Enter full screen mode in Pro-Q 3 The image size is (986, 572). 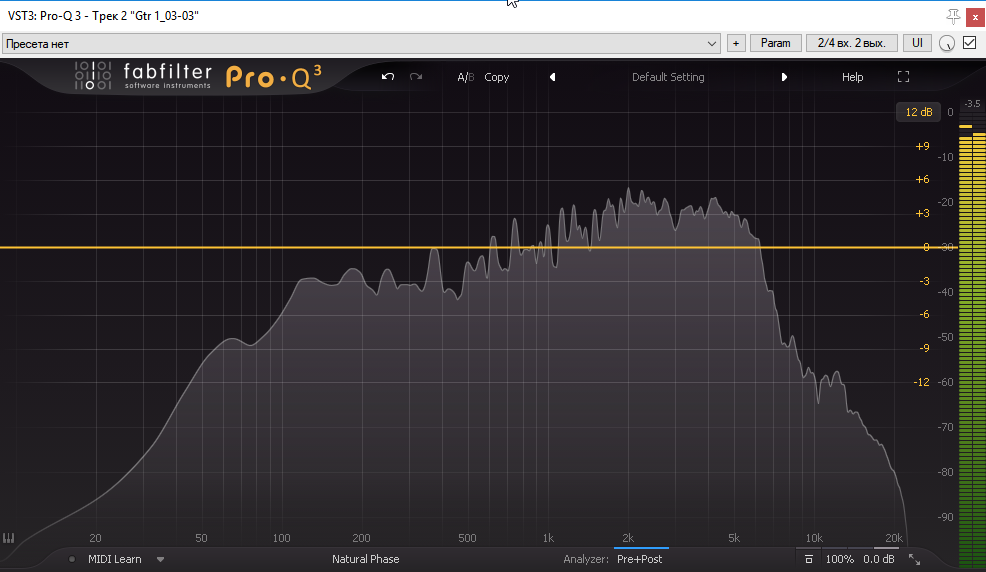click(904, 77)
